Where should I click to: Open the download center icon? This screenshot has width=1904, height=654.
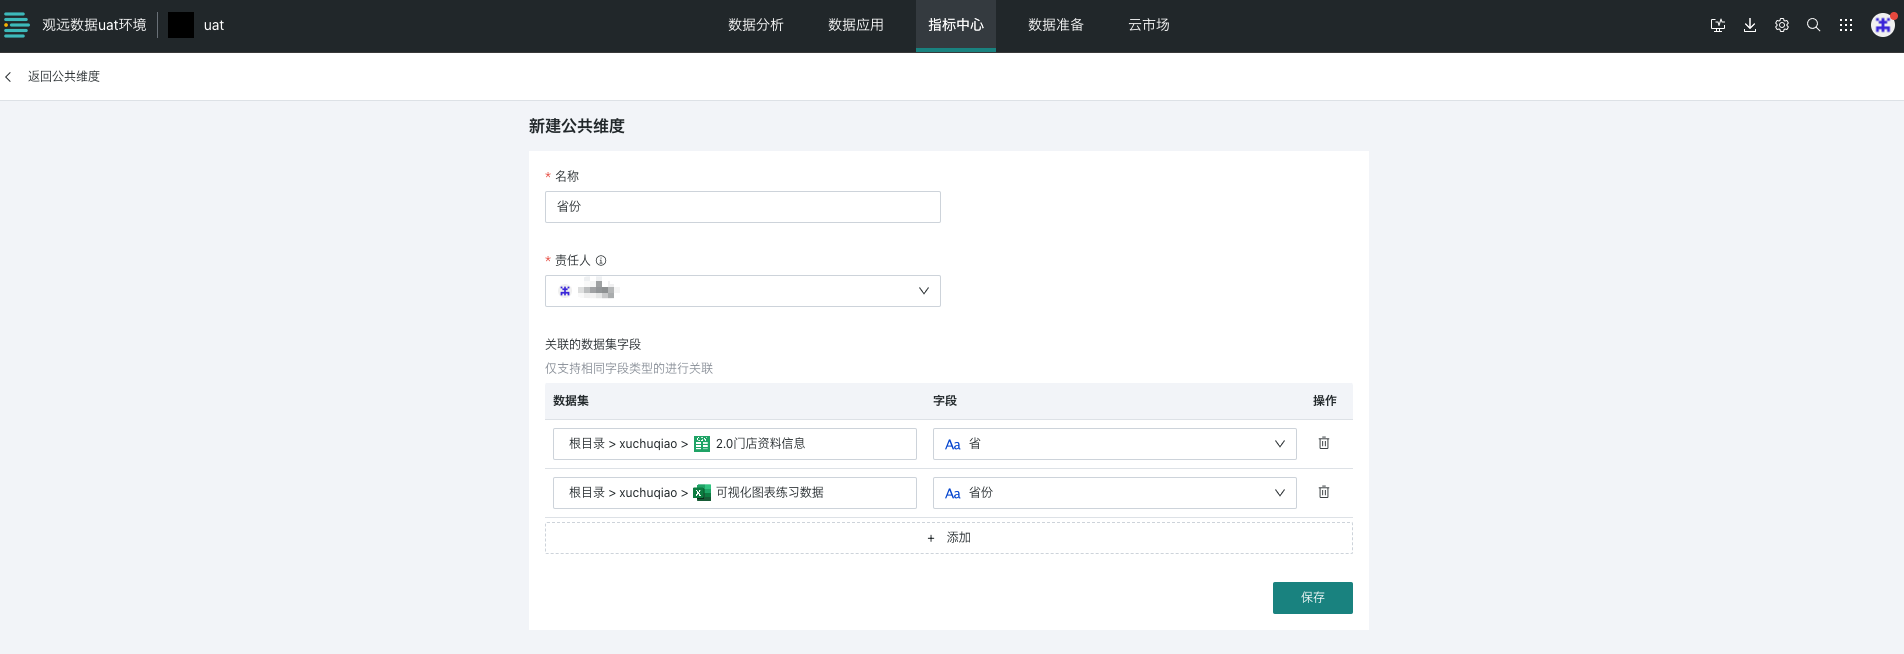[1750, 26]
